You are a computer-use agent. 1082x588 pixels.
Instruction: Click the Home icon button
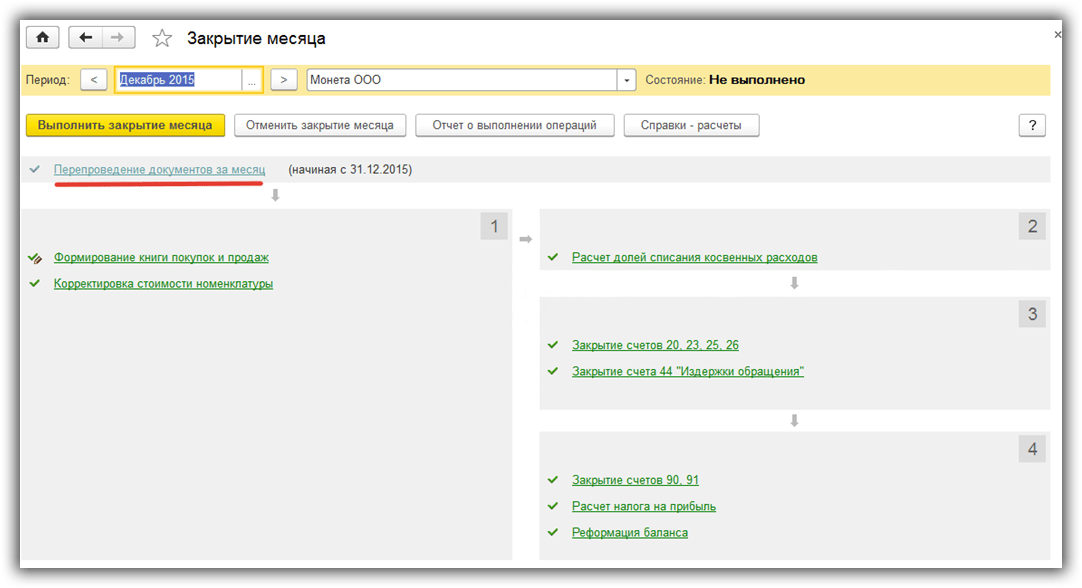point(42,38)
